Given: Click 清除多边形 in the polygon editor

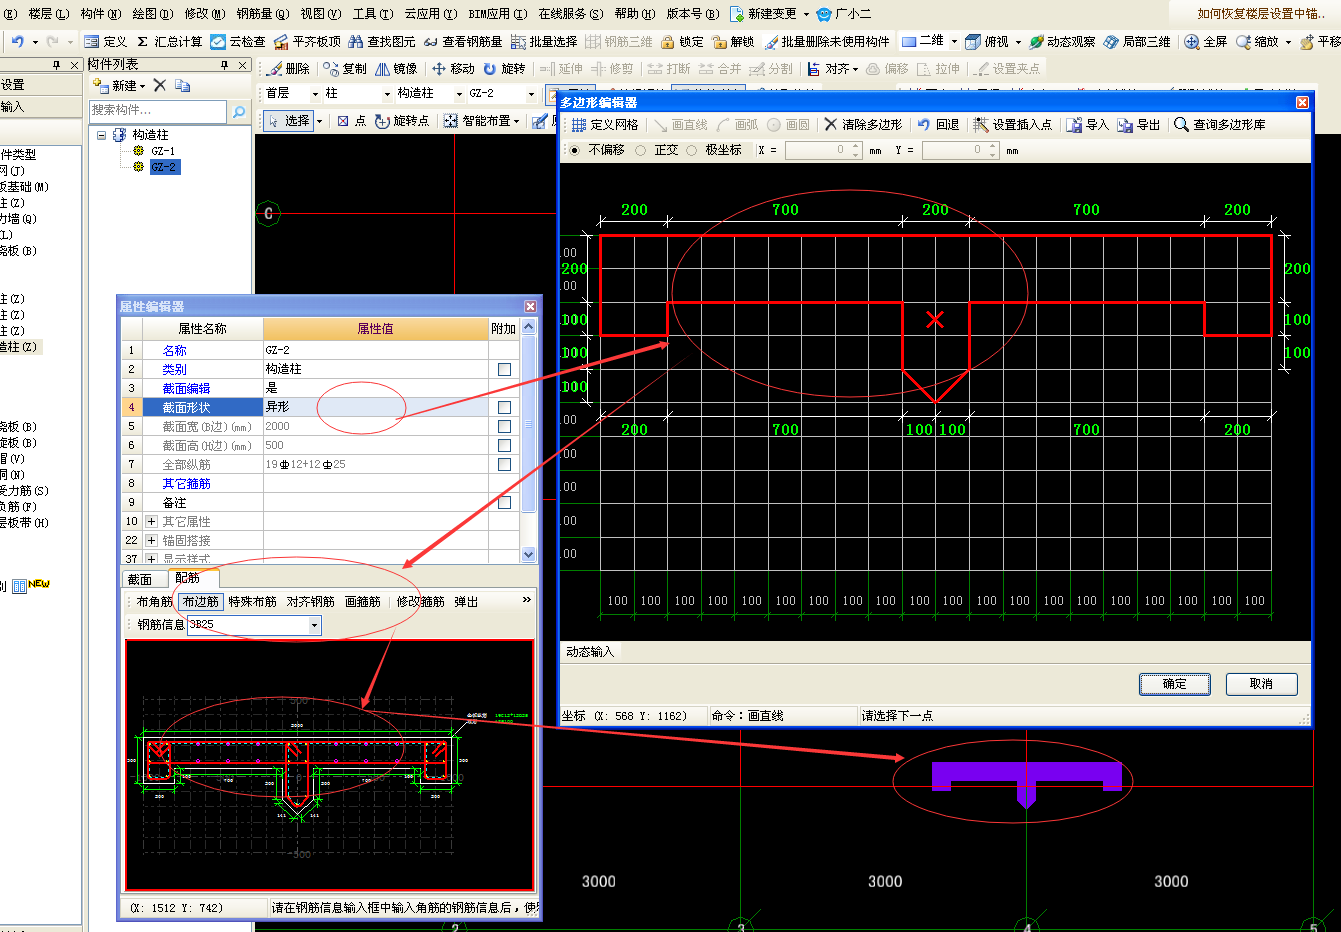Looking at the screenshot, I should 863,124.
